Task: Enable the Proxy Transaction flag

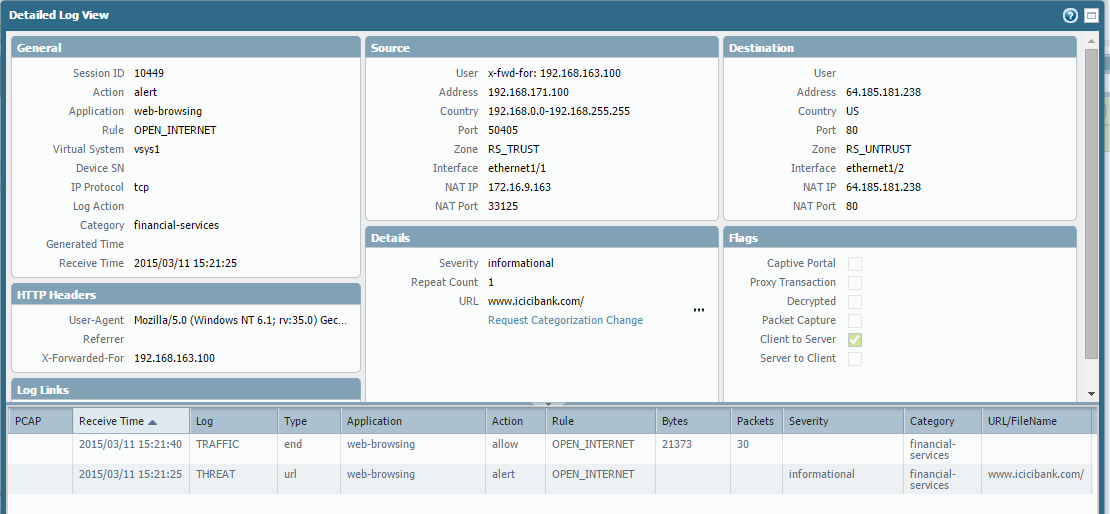Action: 855,283
